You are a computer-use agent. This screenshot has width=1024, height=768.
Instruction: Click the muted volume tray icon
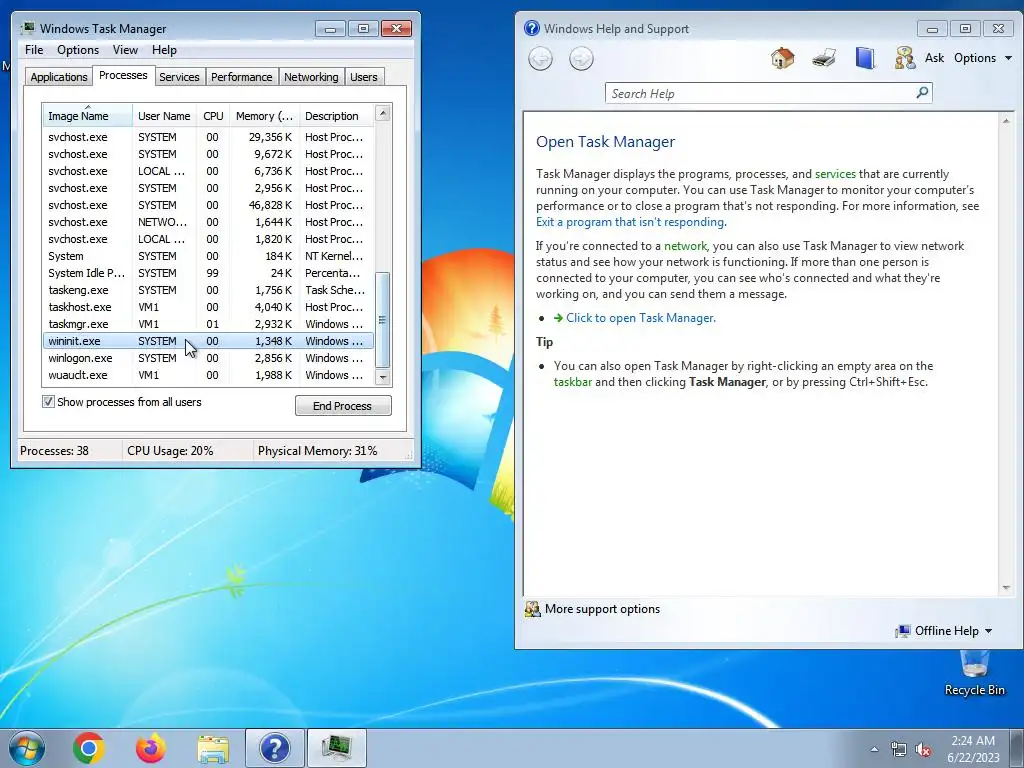coord(923,750)
